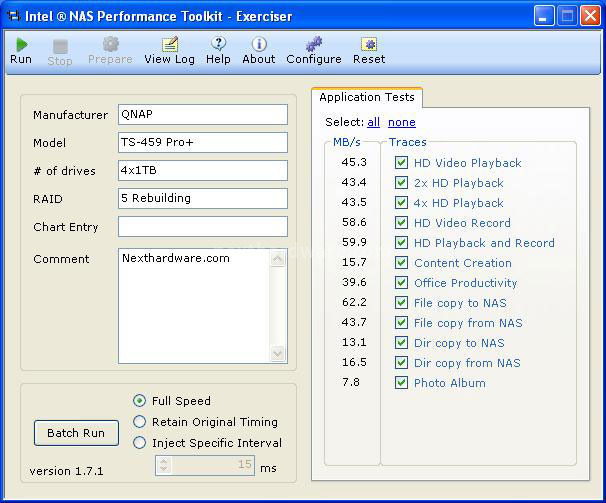The height and width of the screenshot is (503, 606).
Task: Click the empty Chart Entry field
Action: pyautogui.click(x=203, y=226)
